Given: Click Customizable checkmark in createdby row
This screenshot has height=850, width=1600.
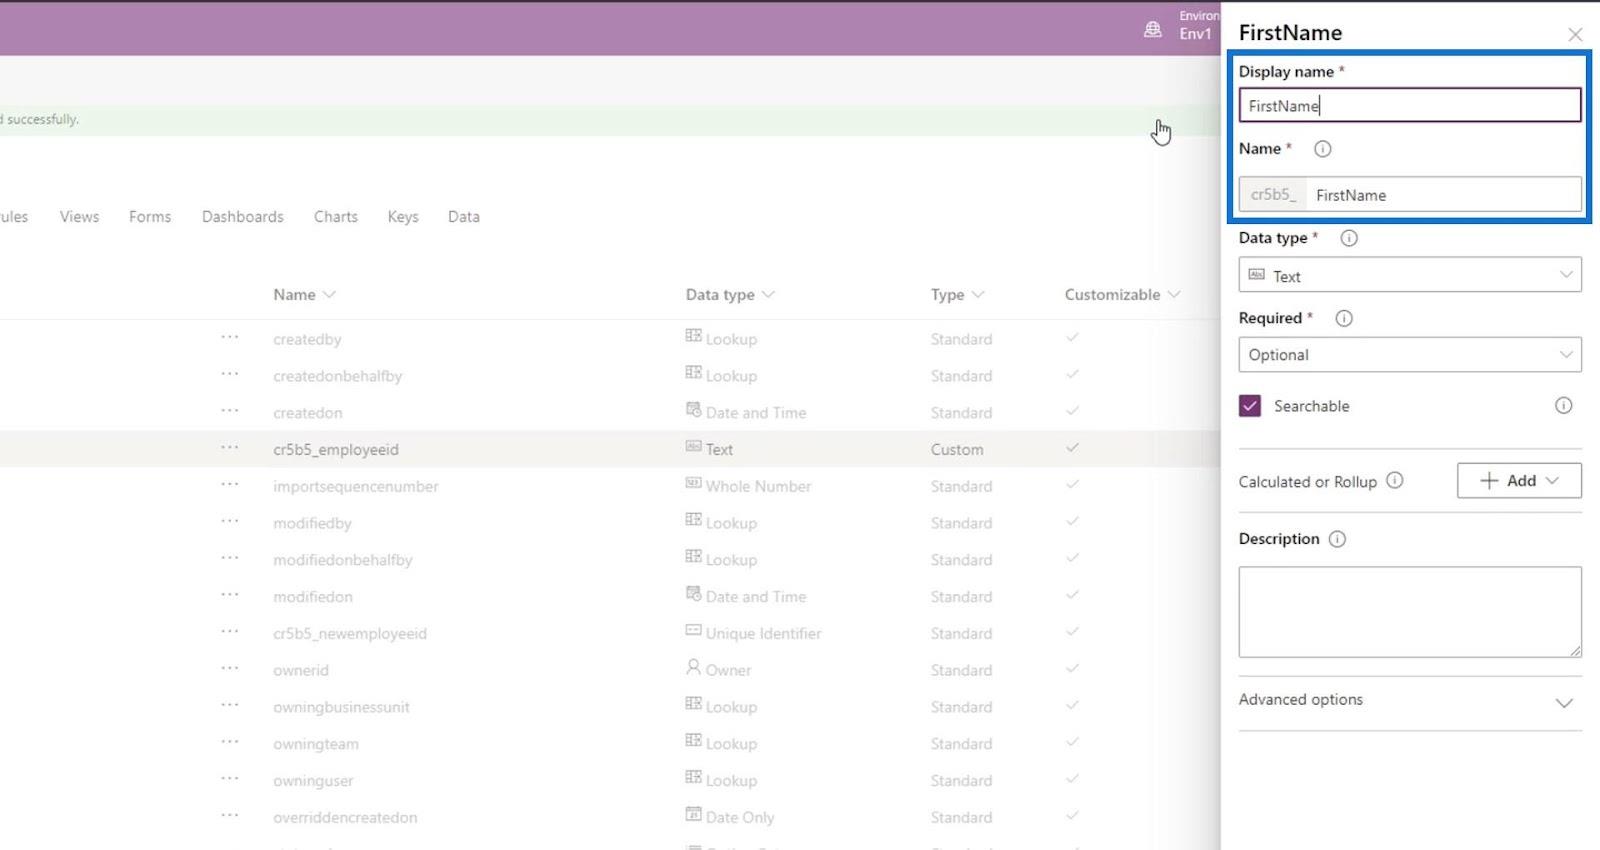Looking at the screenshot, I should coord(1072,337).
